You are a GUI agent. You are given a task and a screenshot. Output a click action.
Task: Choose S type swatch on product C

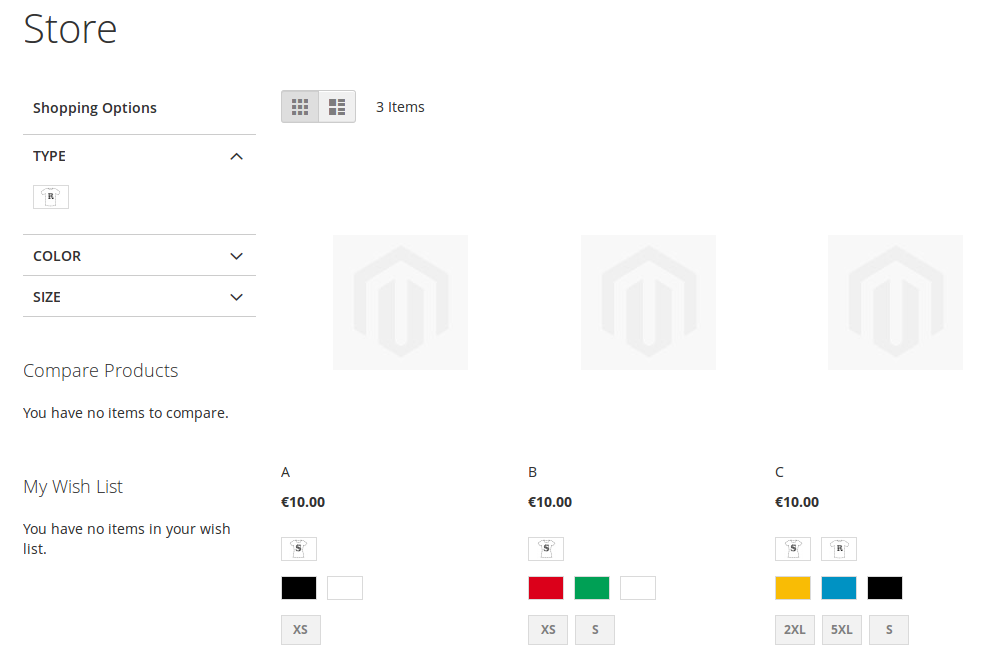point(793,549)
